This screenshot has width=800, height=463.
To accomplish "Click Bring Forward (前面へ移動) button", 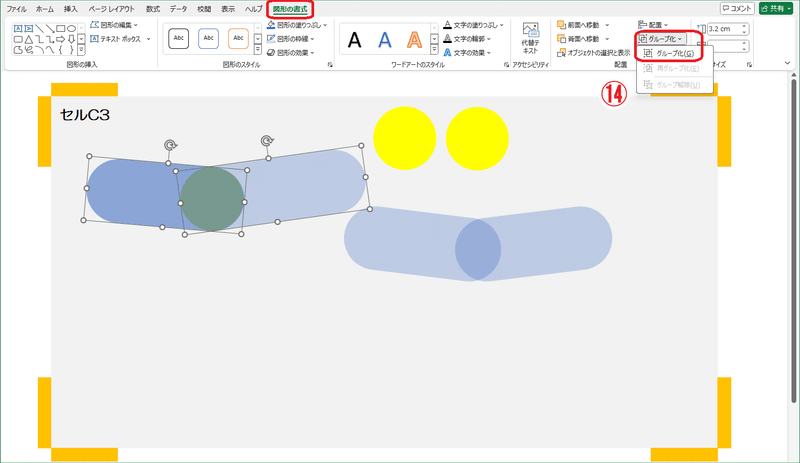I will click(579, 25).
